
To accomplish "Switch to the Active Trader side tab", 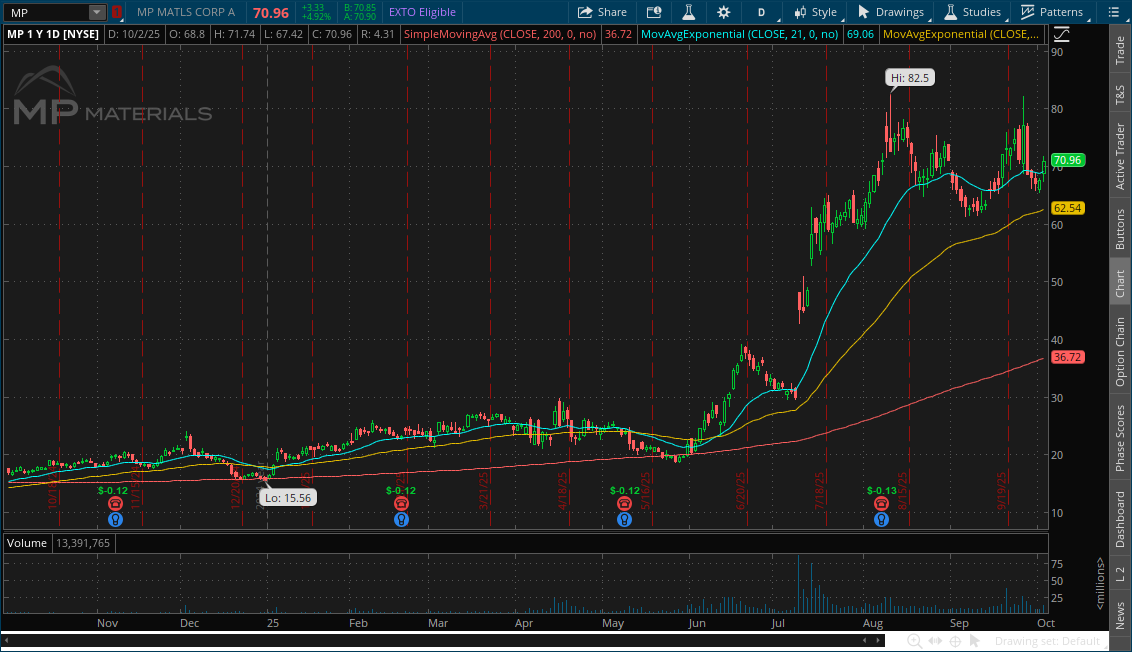I will 1120,156.
